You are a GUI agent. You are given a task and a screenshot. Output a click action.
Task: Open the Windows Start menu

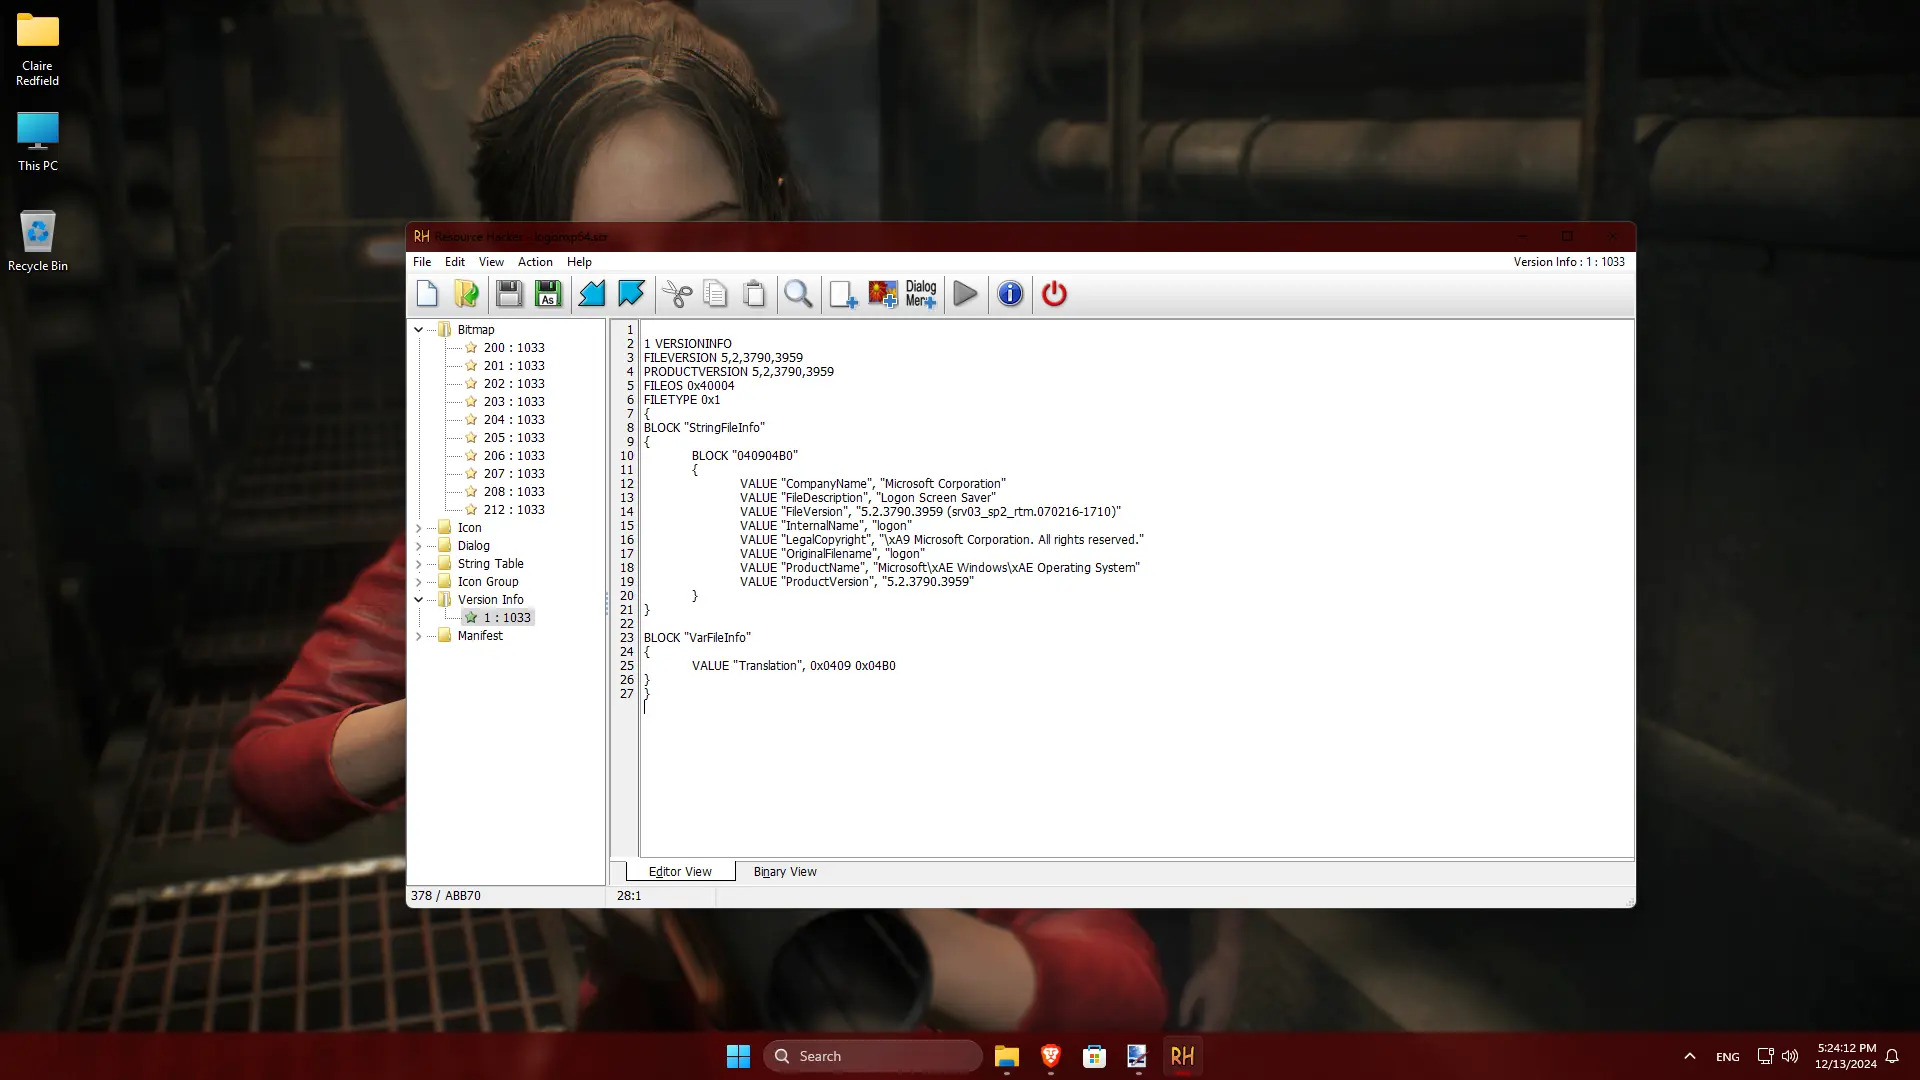738,1056
